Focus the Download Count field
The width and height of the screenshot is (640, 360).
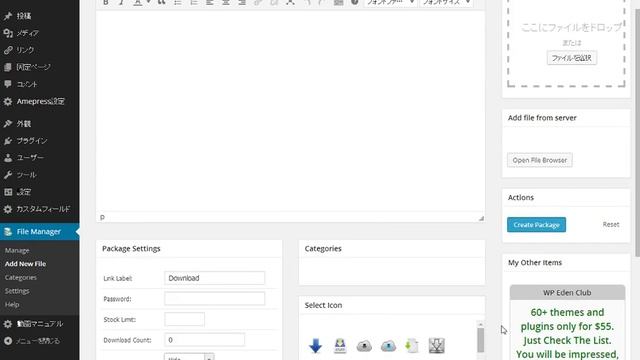pos(204,340)
